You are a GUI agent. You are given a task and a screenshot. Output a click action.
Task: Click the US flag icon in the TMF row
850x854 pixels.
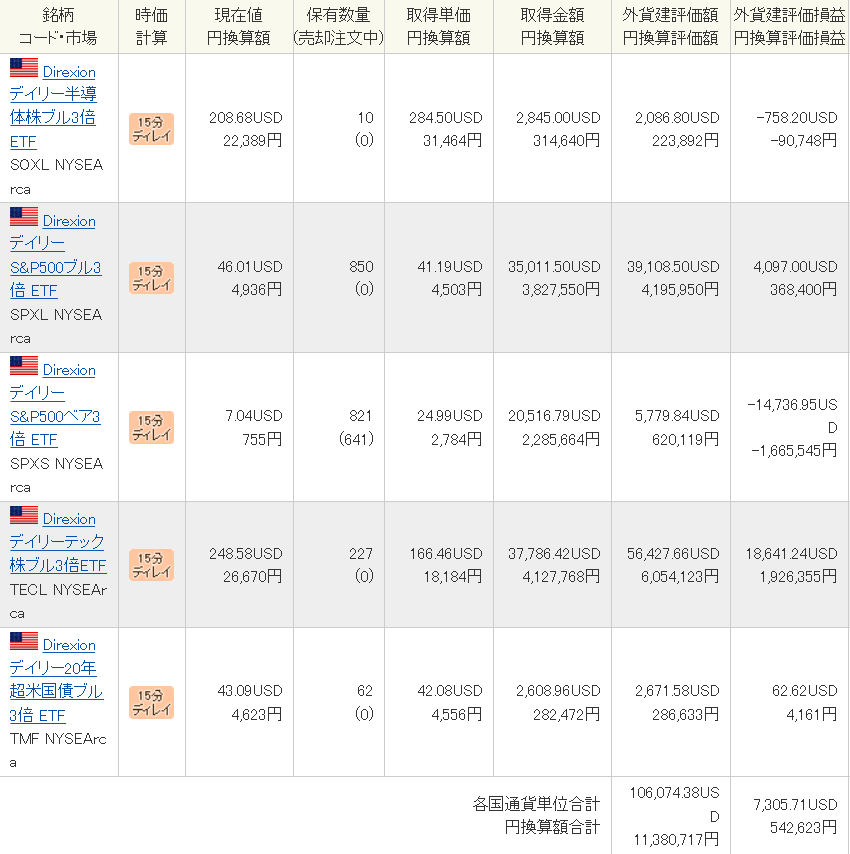[x=24, y=641]
